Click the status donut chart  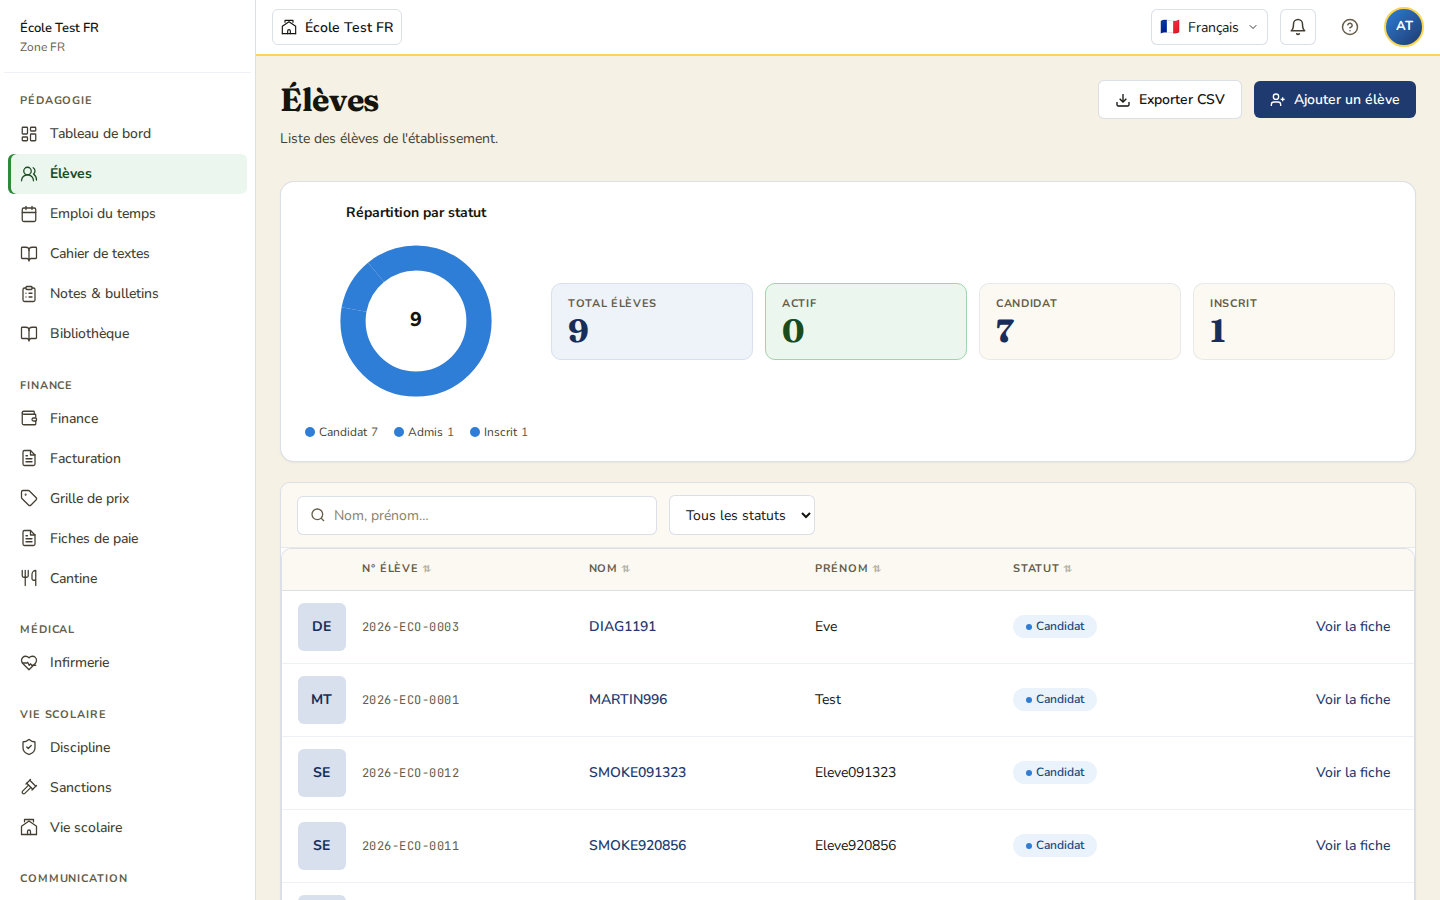pyautogui.click(x=416, y=321)
